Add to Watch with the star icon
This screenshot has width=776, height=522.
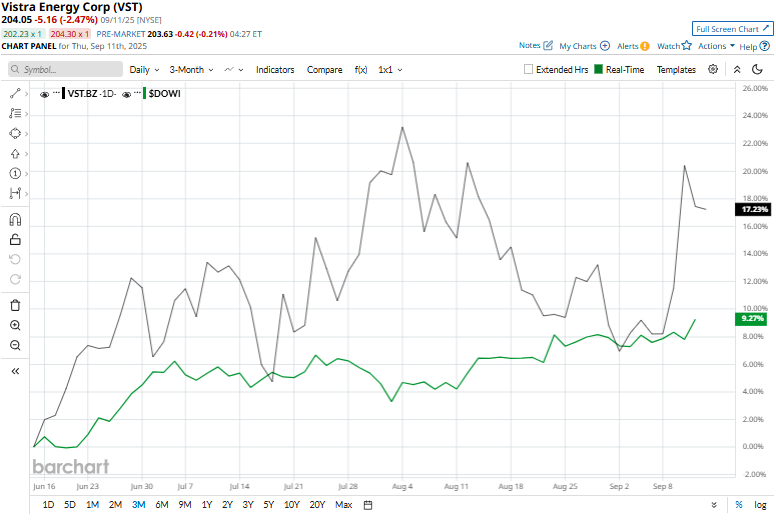click(686, 46)
